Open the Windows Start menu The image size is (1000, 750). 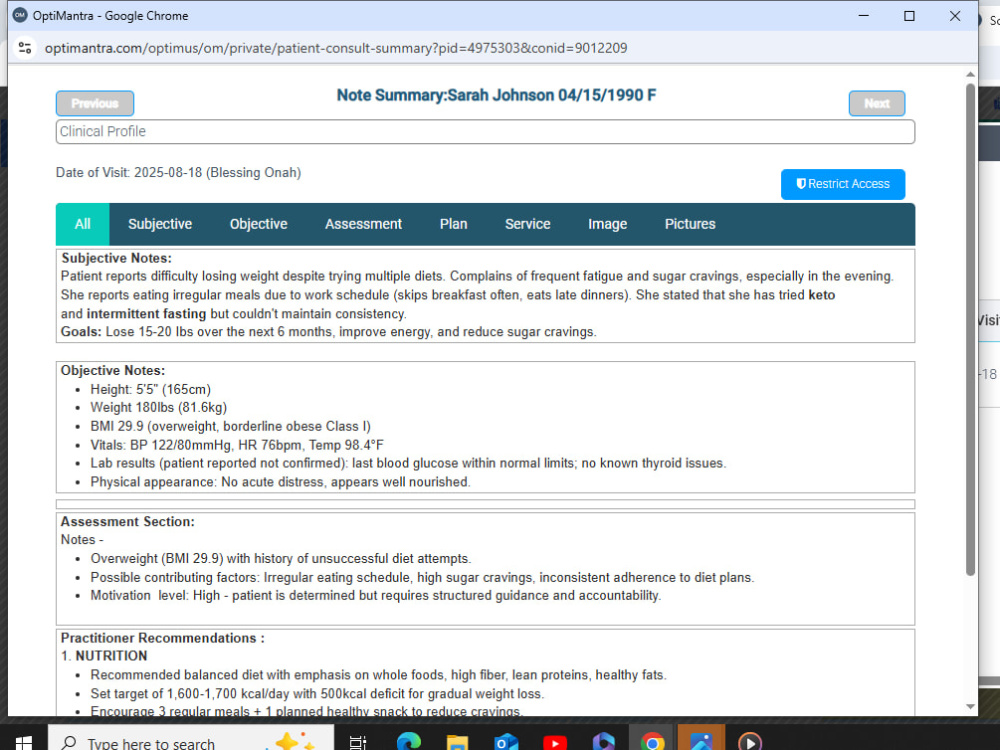[23, 742]
